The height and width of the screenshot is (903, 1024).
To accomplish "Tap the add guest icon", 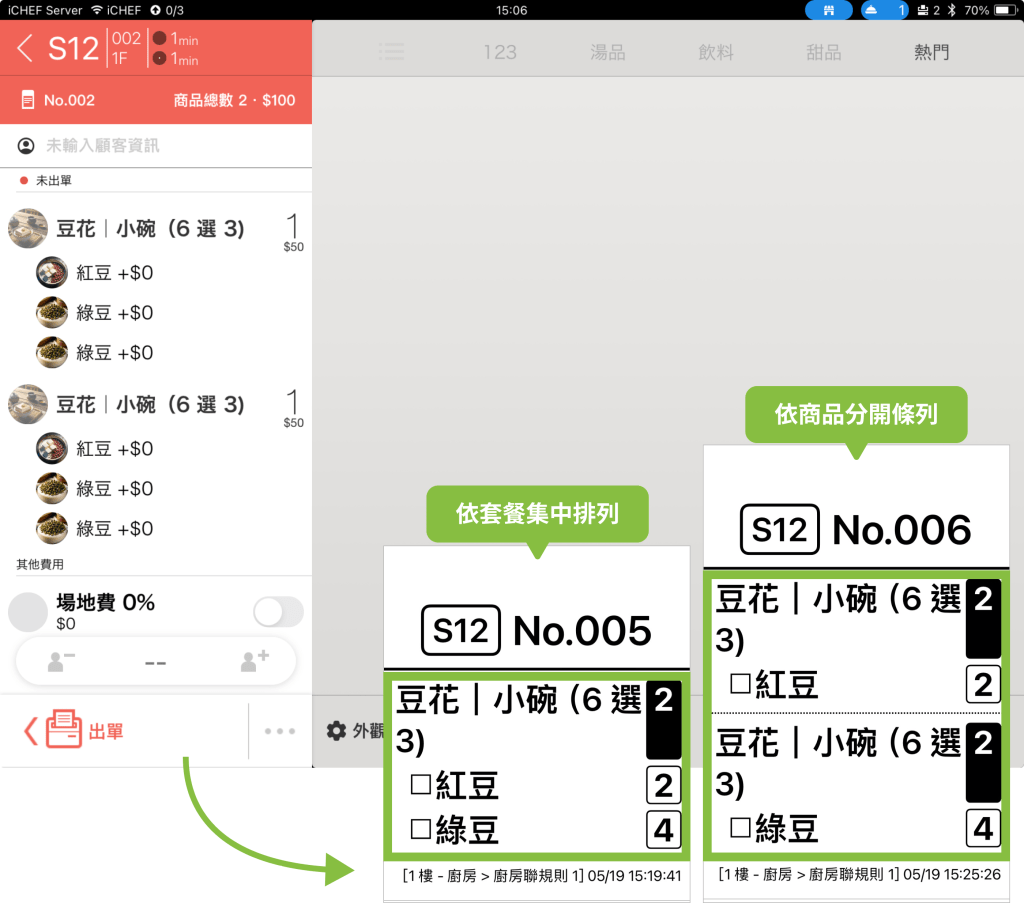I will [x=250, y=661].
